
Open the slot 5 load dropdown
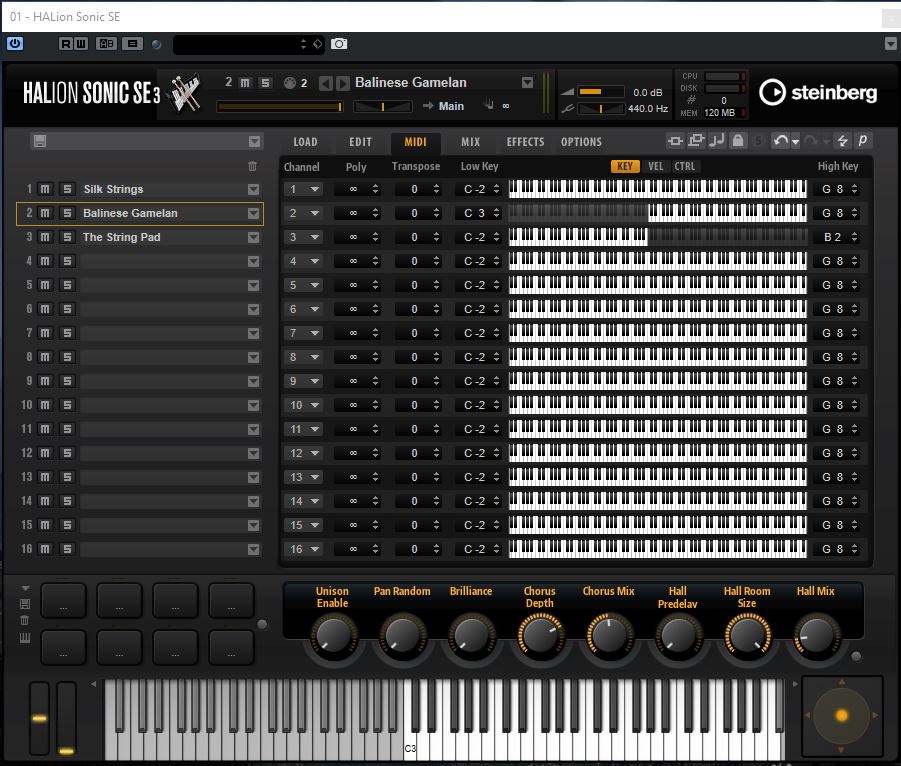pyautogui.click(x=253, y=285)
